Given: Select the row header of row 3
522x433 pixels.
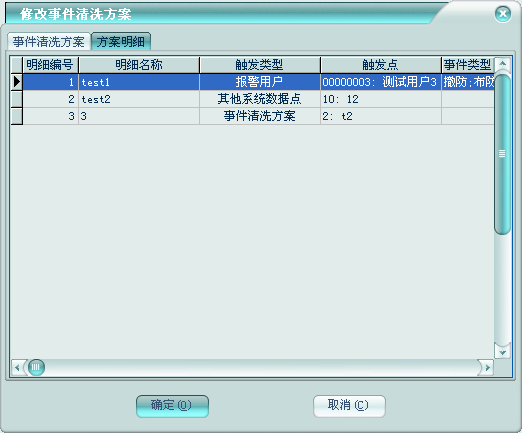Looking at the screenshot, I should 17,116.
